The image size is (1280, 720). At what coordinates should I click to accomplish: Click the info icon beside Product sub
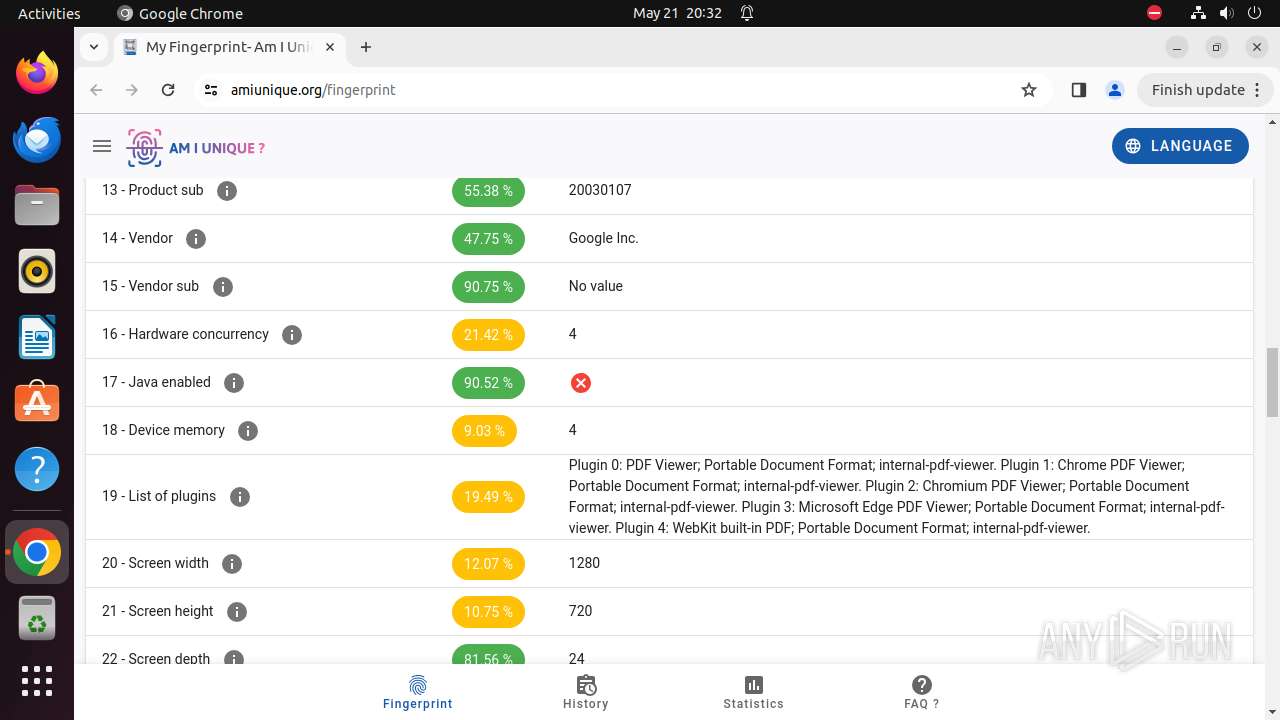(x=227, y=191)
